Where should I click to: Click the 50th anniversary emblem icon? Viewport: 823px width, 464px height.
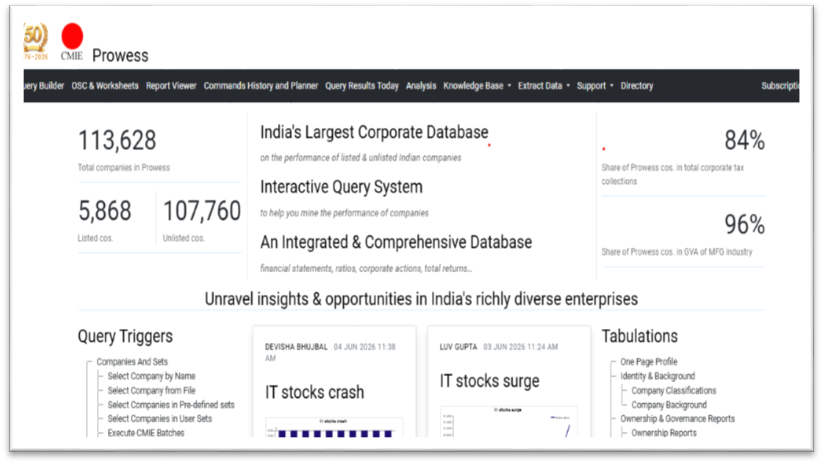pyautogui.click(x=36, y=41)
